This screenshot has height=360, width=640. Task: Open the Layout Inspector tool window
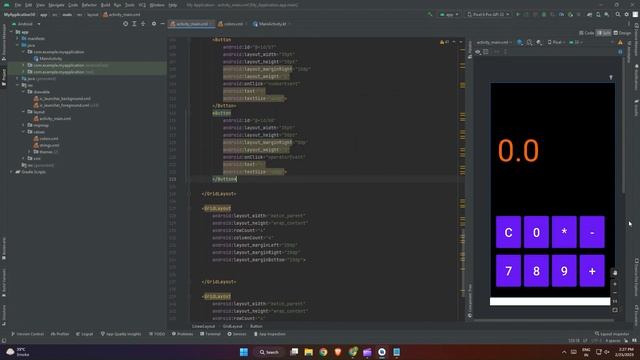[x=612, y=334]
